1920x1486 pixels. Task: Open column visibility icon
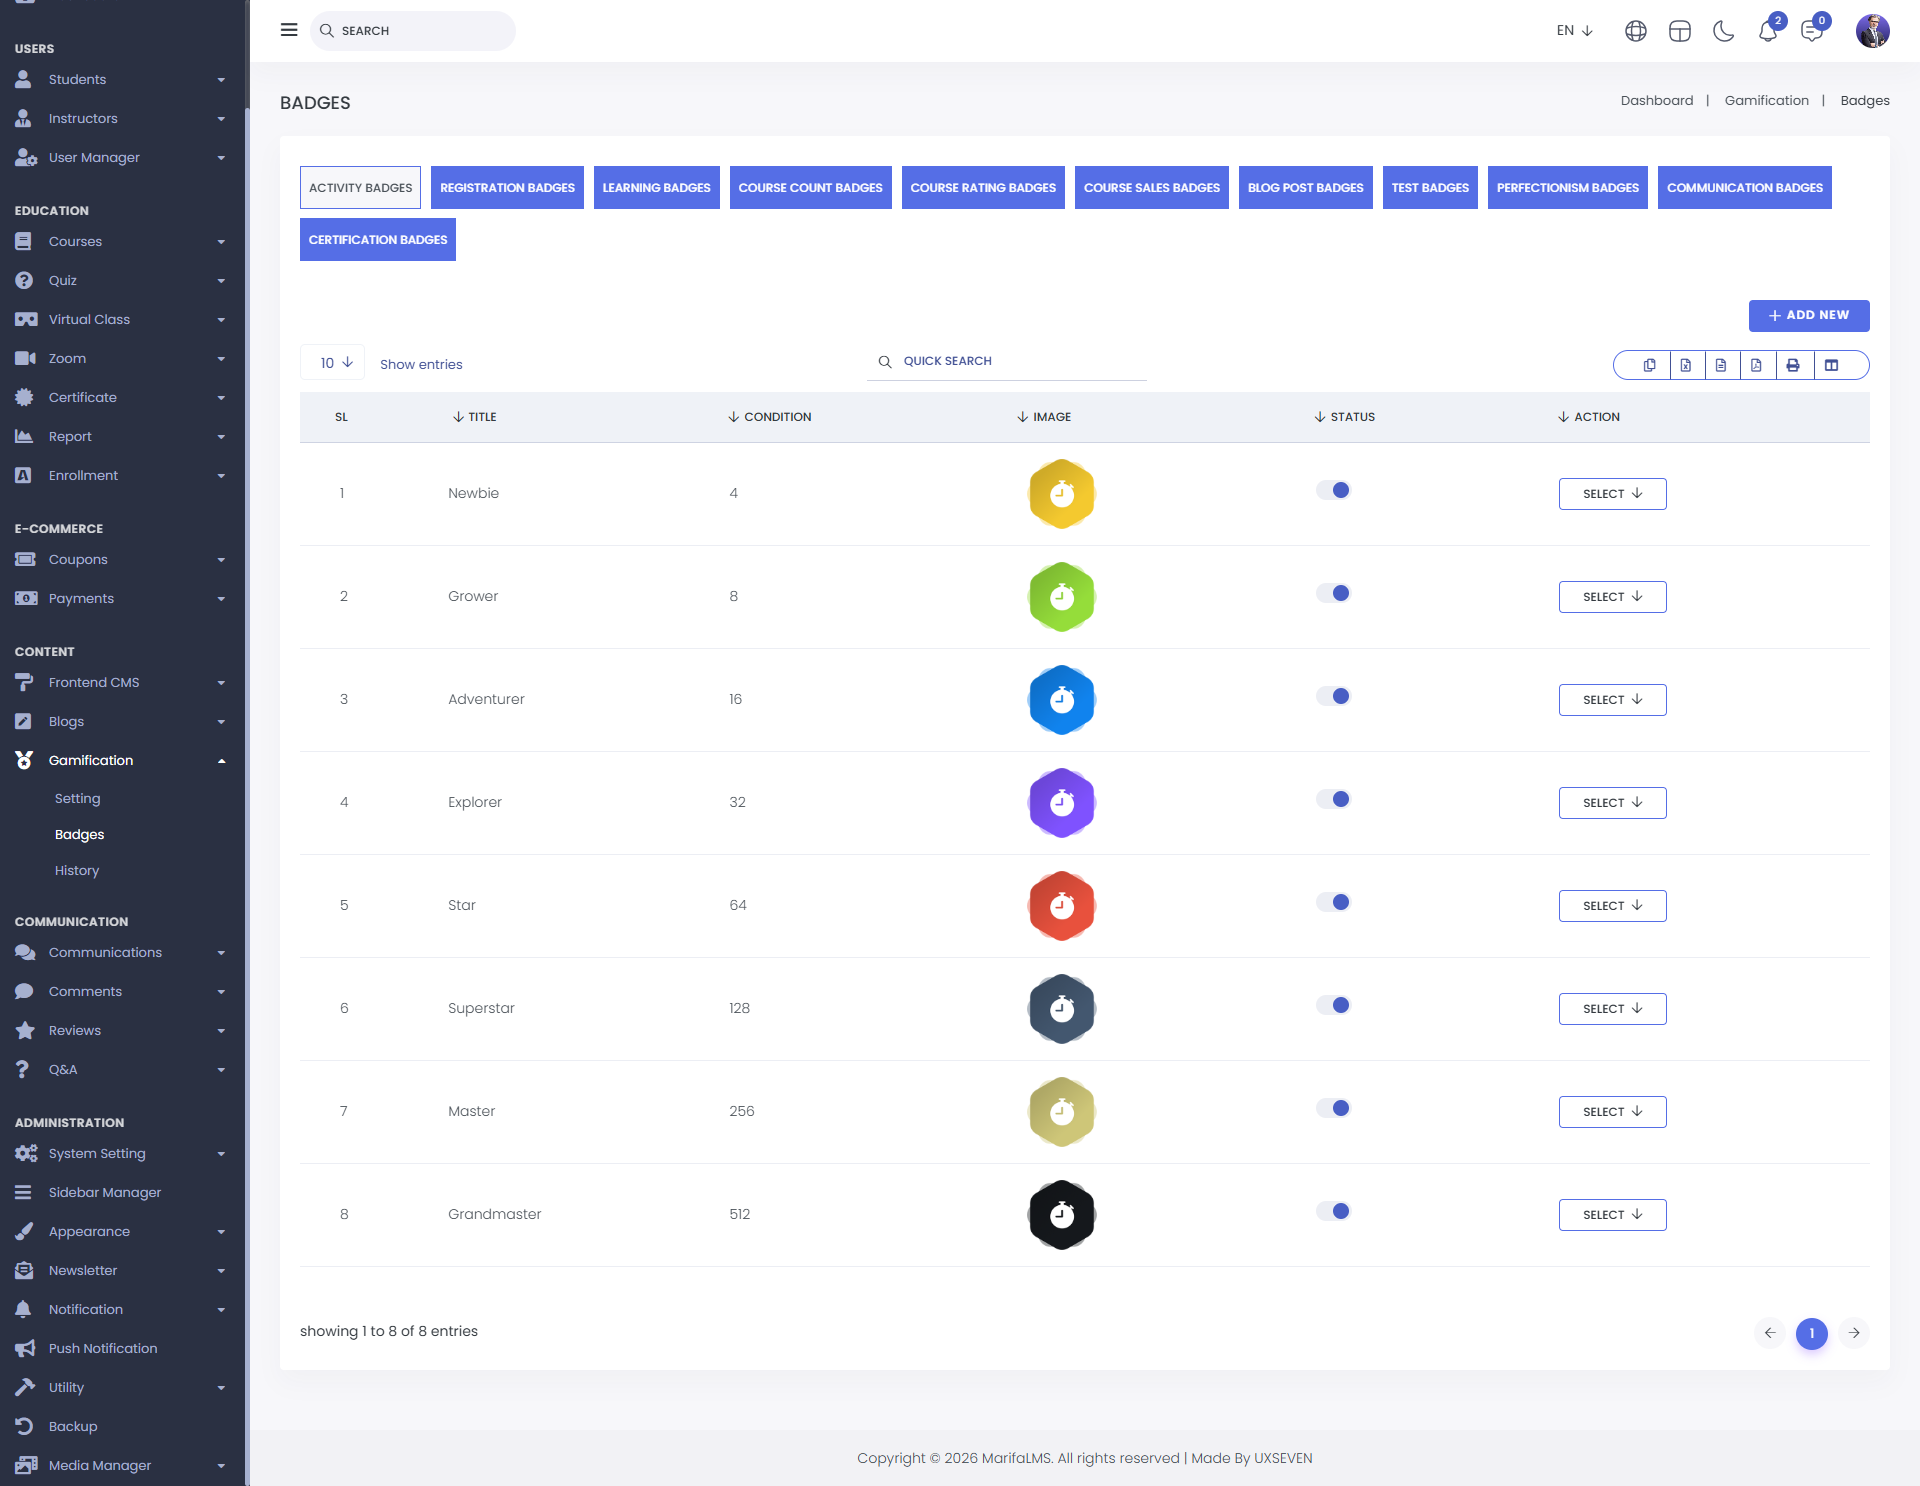pyautogui.click(x=1831, y=365)
